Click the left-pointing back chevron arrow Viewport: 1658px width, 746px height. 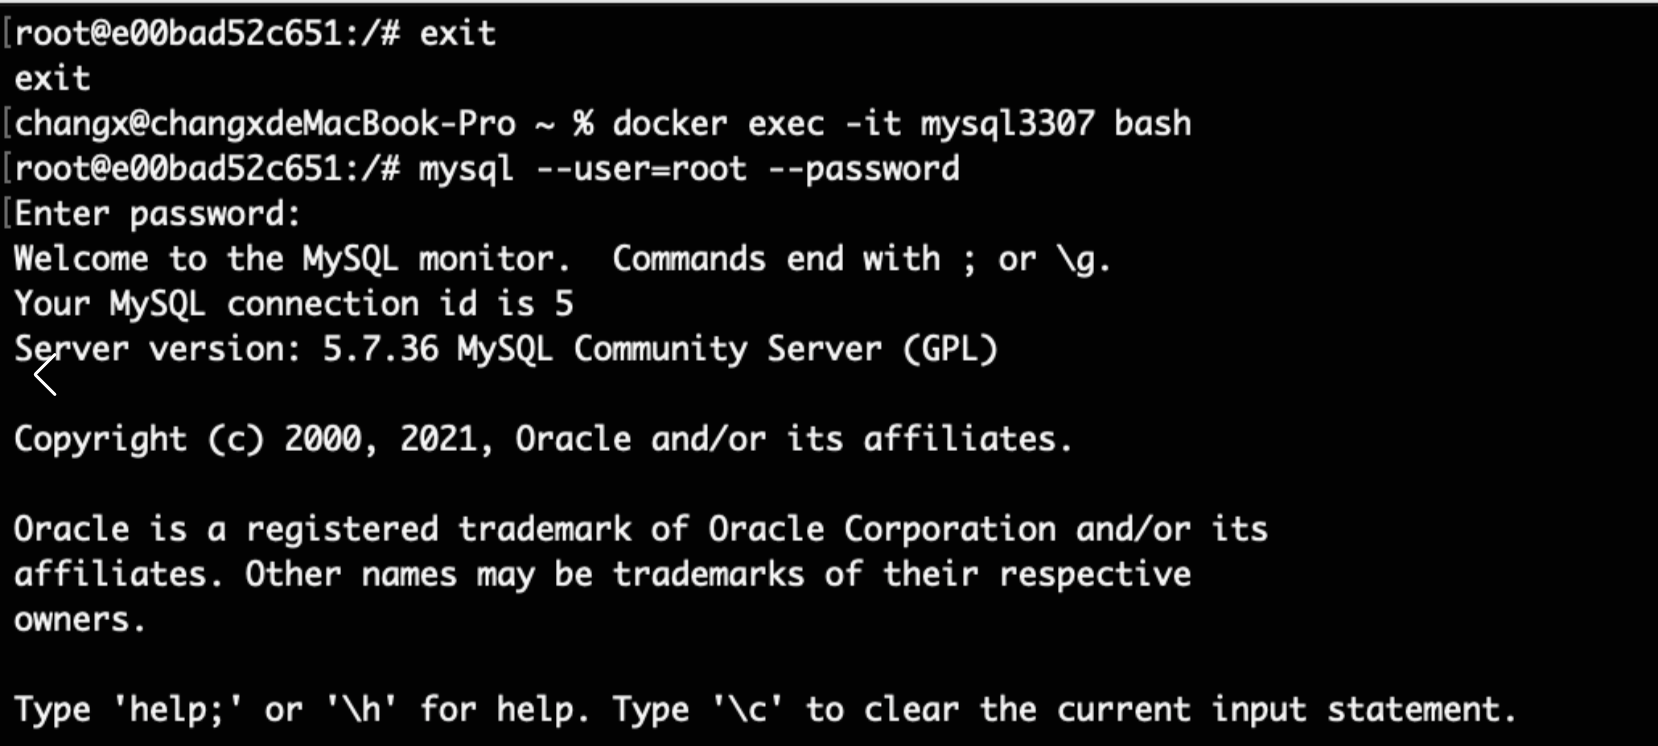(46, 375)
